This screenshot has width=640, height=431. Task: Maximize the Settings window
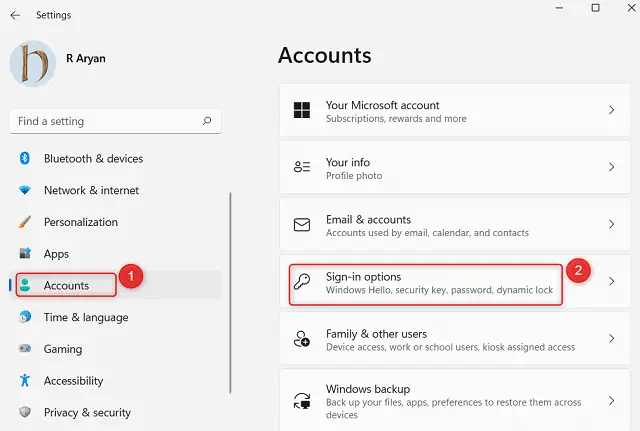click(x=596, y=8)
